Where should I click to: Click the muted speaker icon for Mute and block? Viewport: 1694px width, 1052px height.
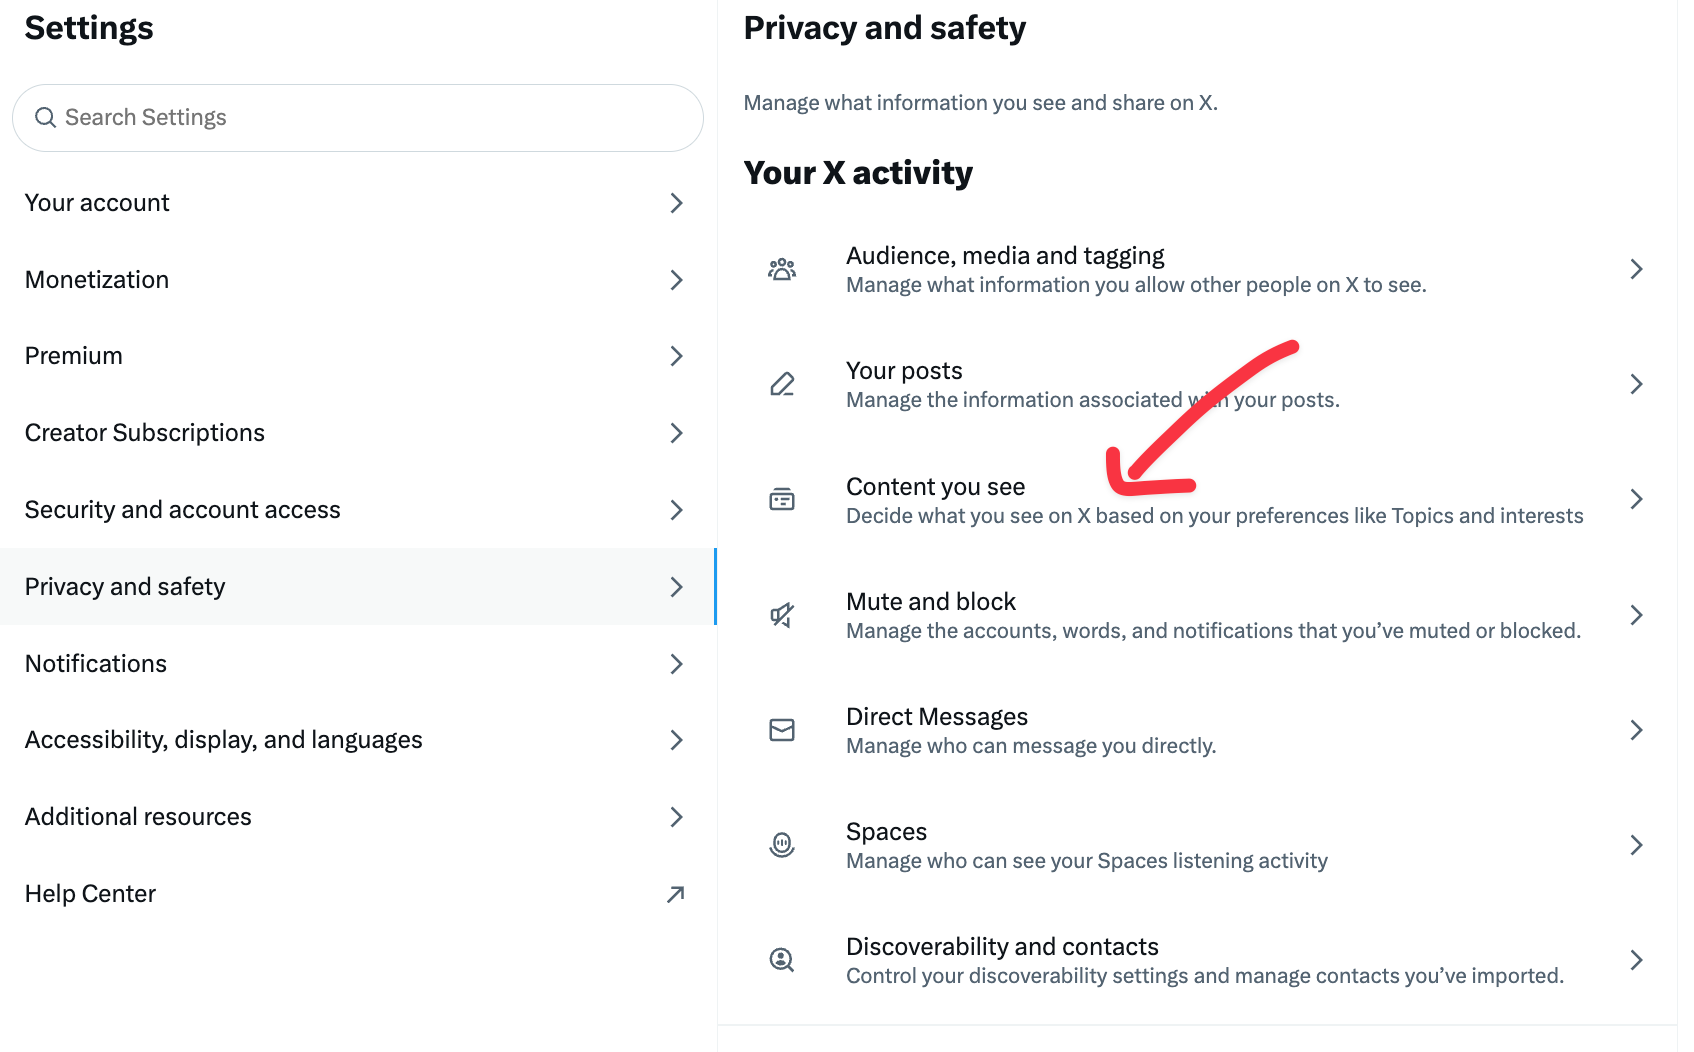(x=782, y=615)
